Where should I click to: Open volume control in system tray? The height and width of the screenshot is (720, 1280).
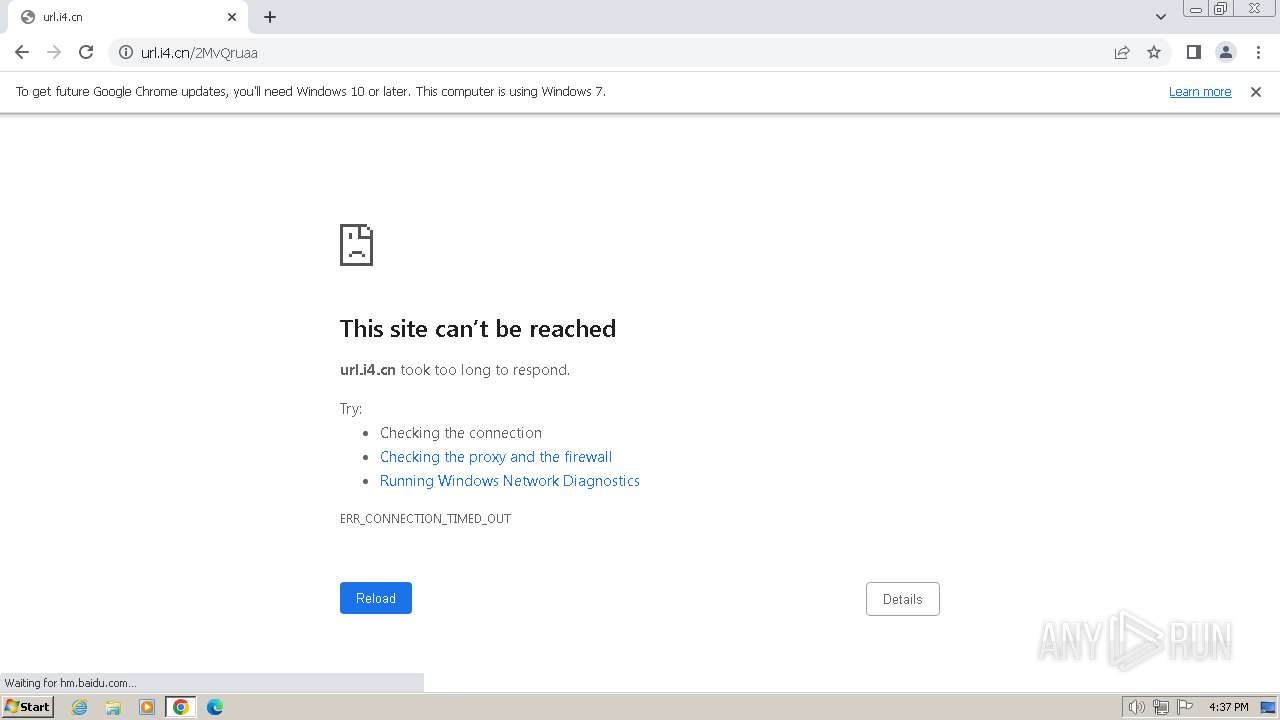(x=1137, y=707)
